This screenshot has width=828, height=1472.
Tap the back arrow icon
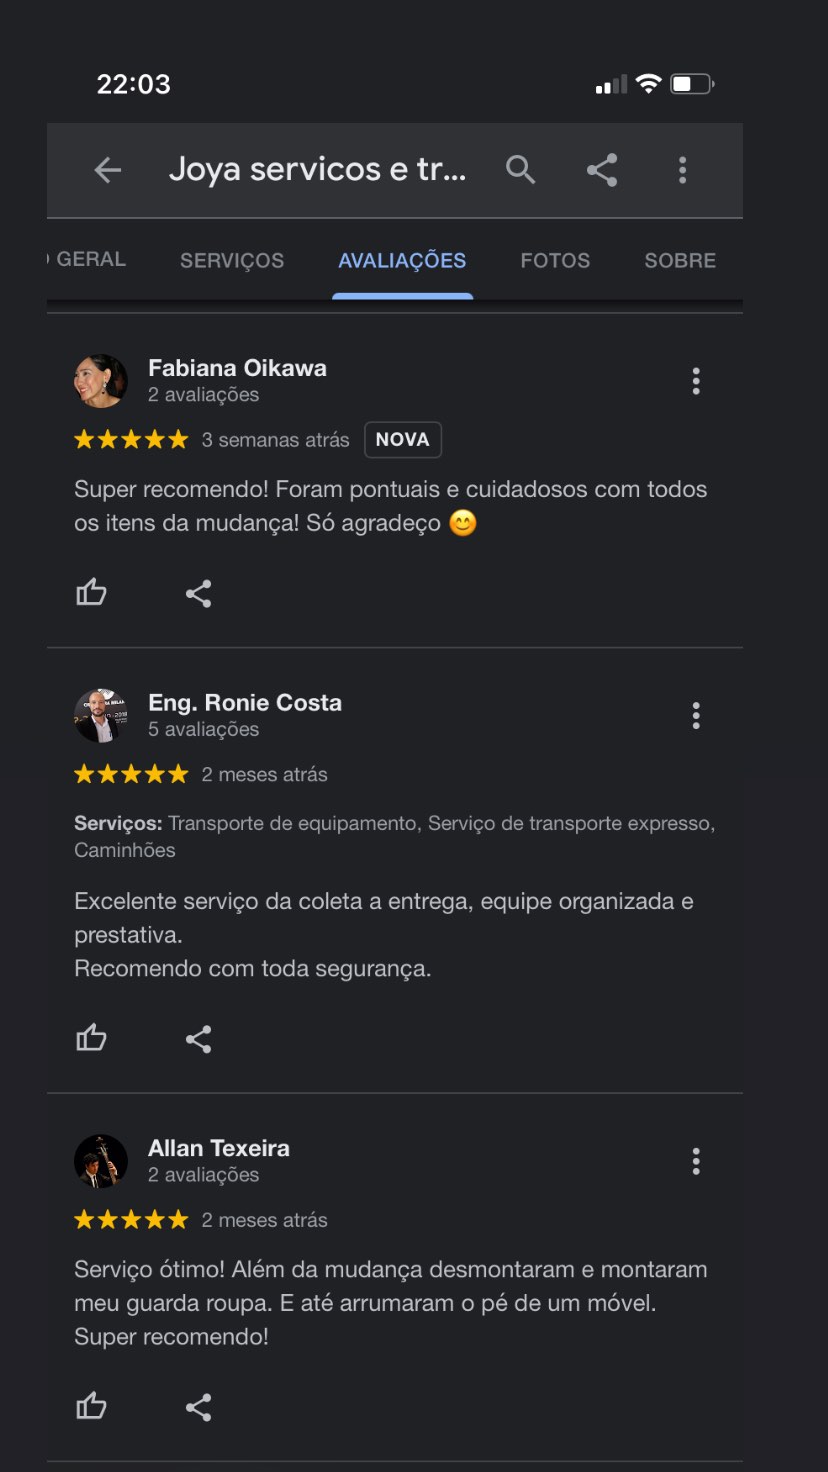tap(108, 170)
